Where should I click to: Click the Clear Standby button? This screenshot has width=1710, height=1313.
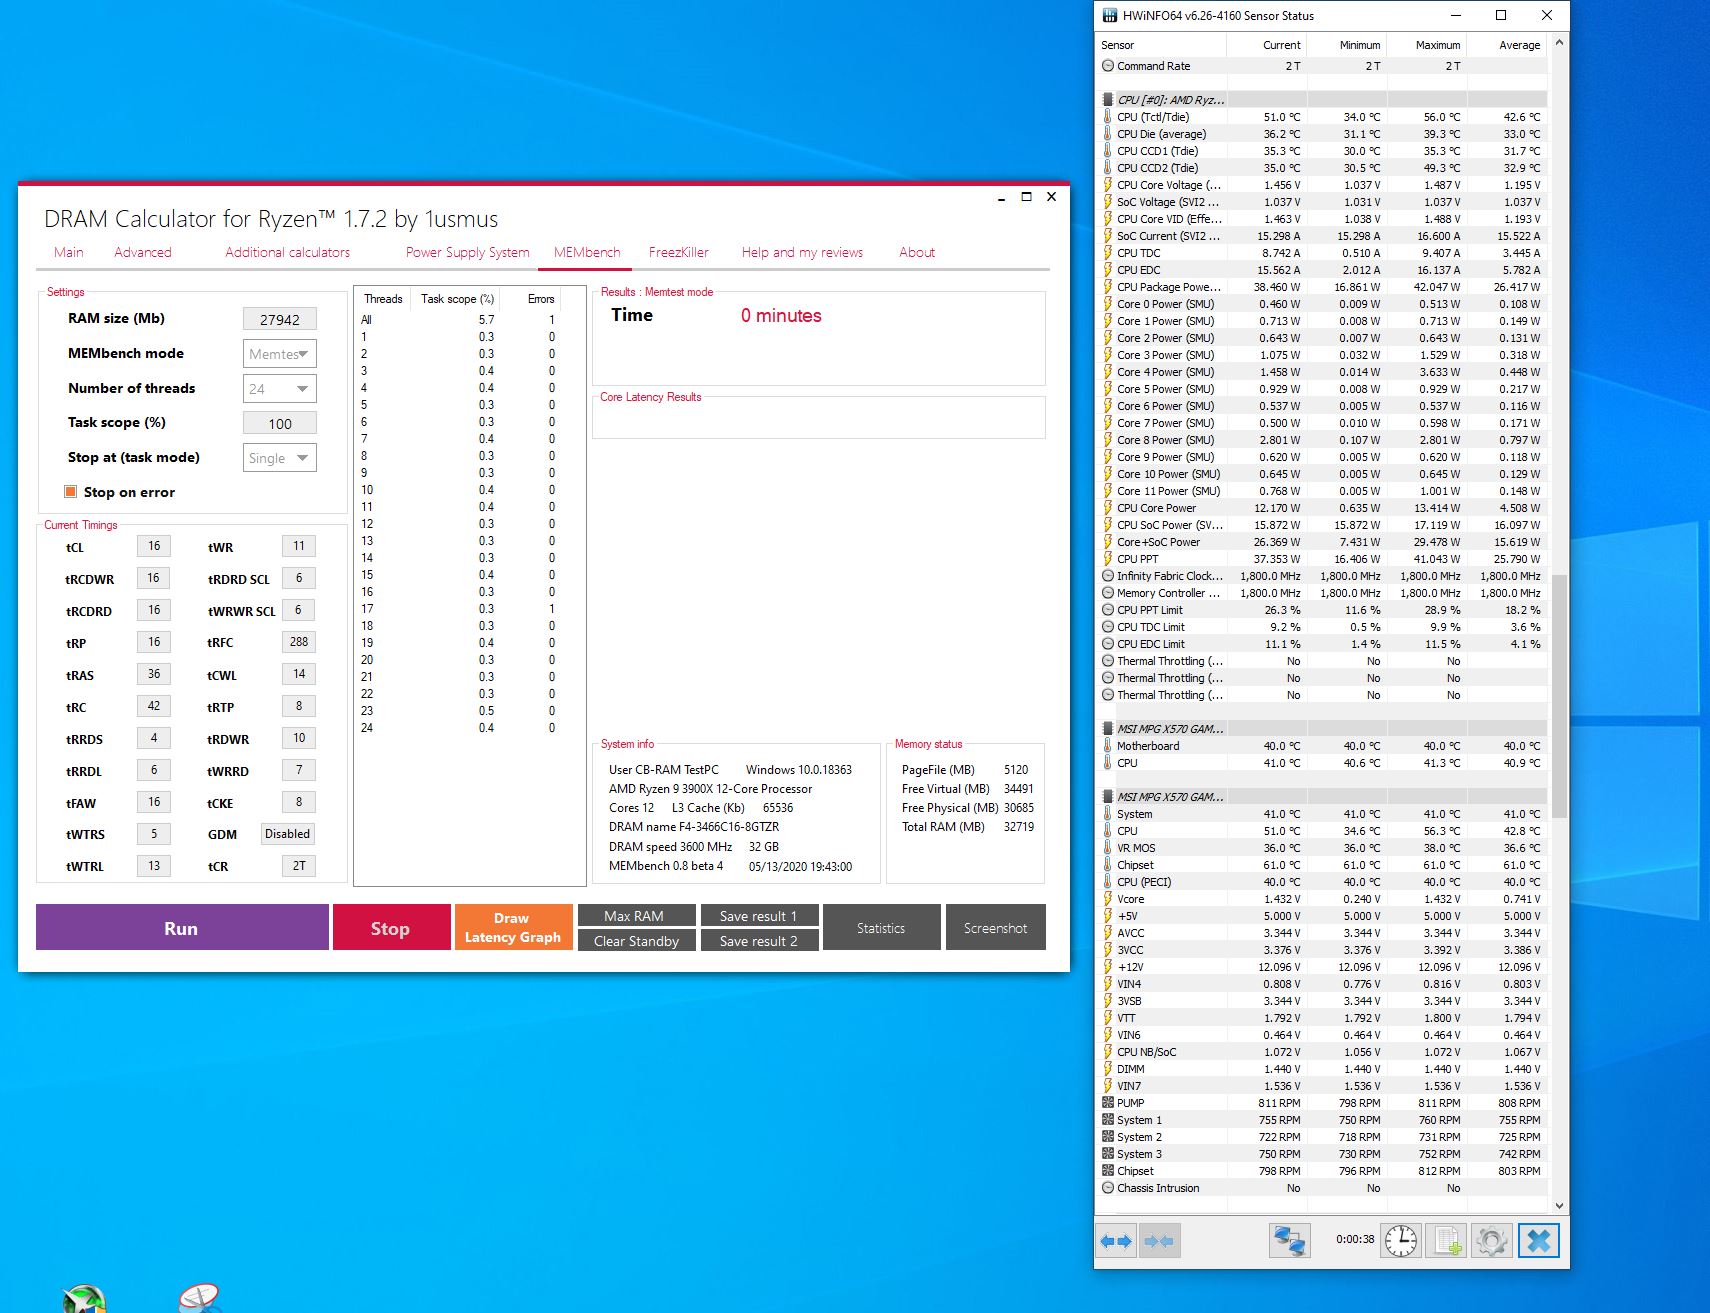click(x=636, y=940)
